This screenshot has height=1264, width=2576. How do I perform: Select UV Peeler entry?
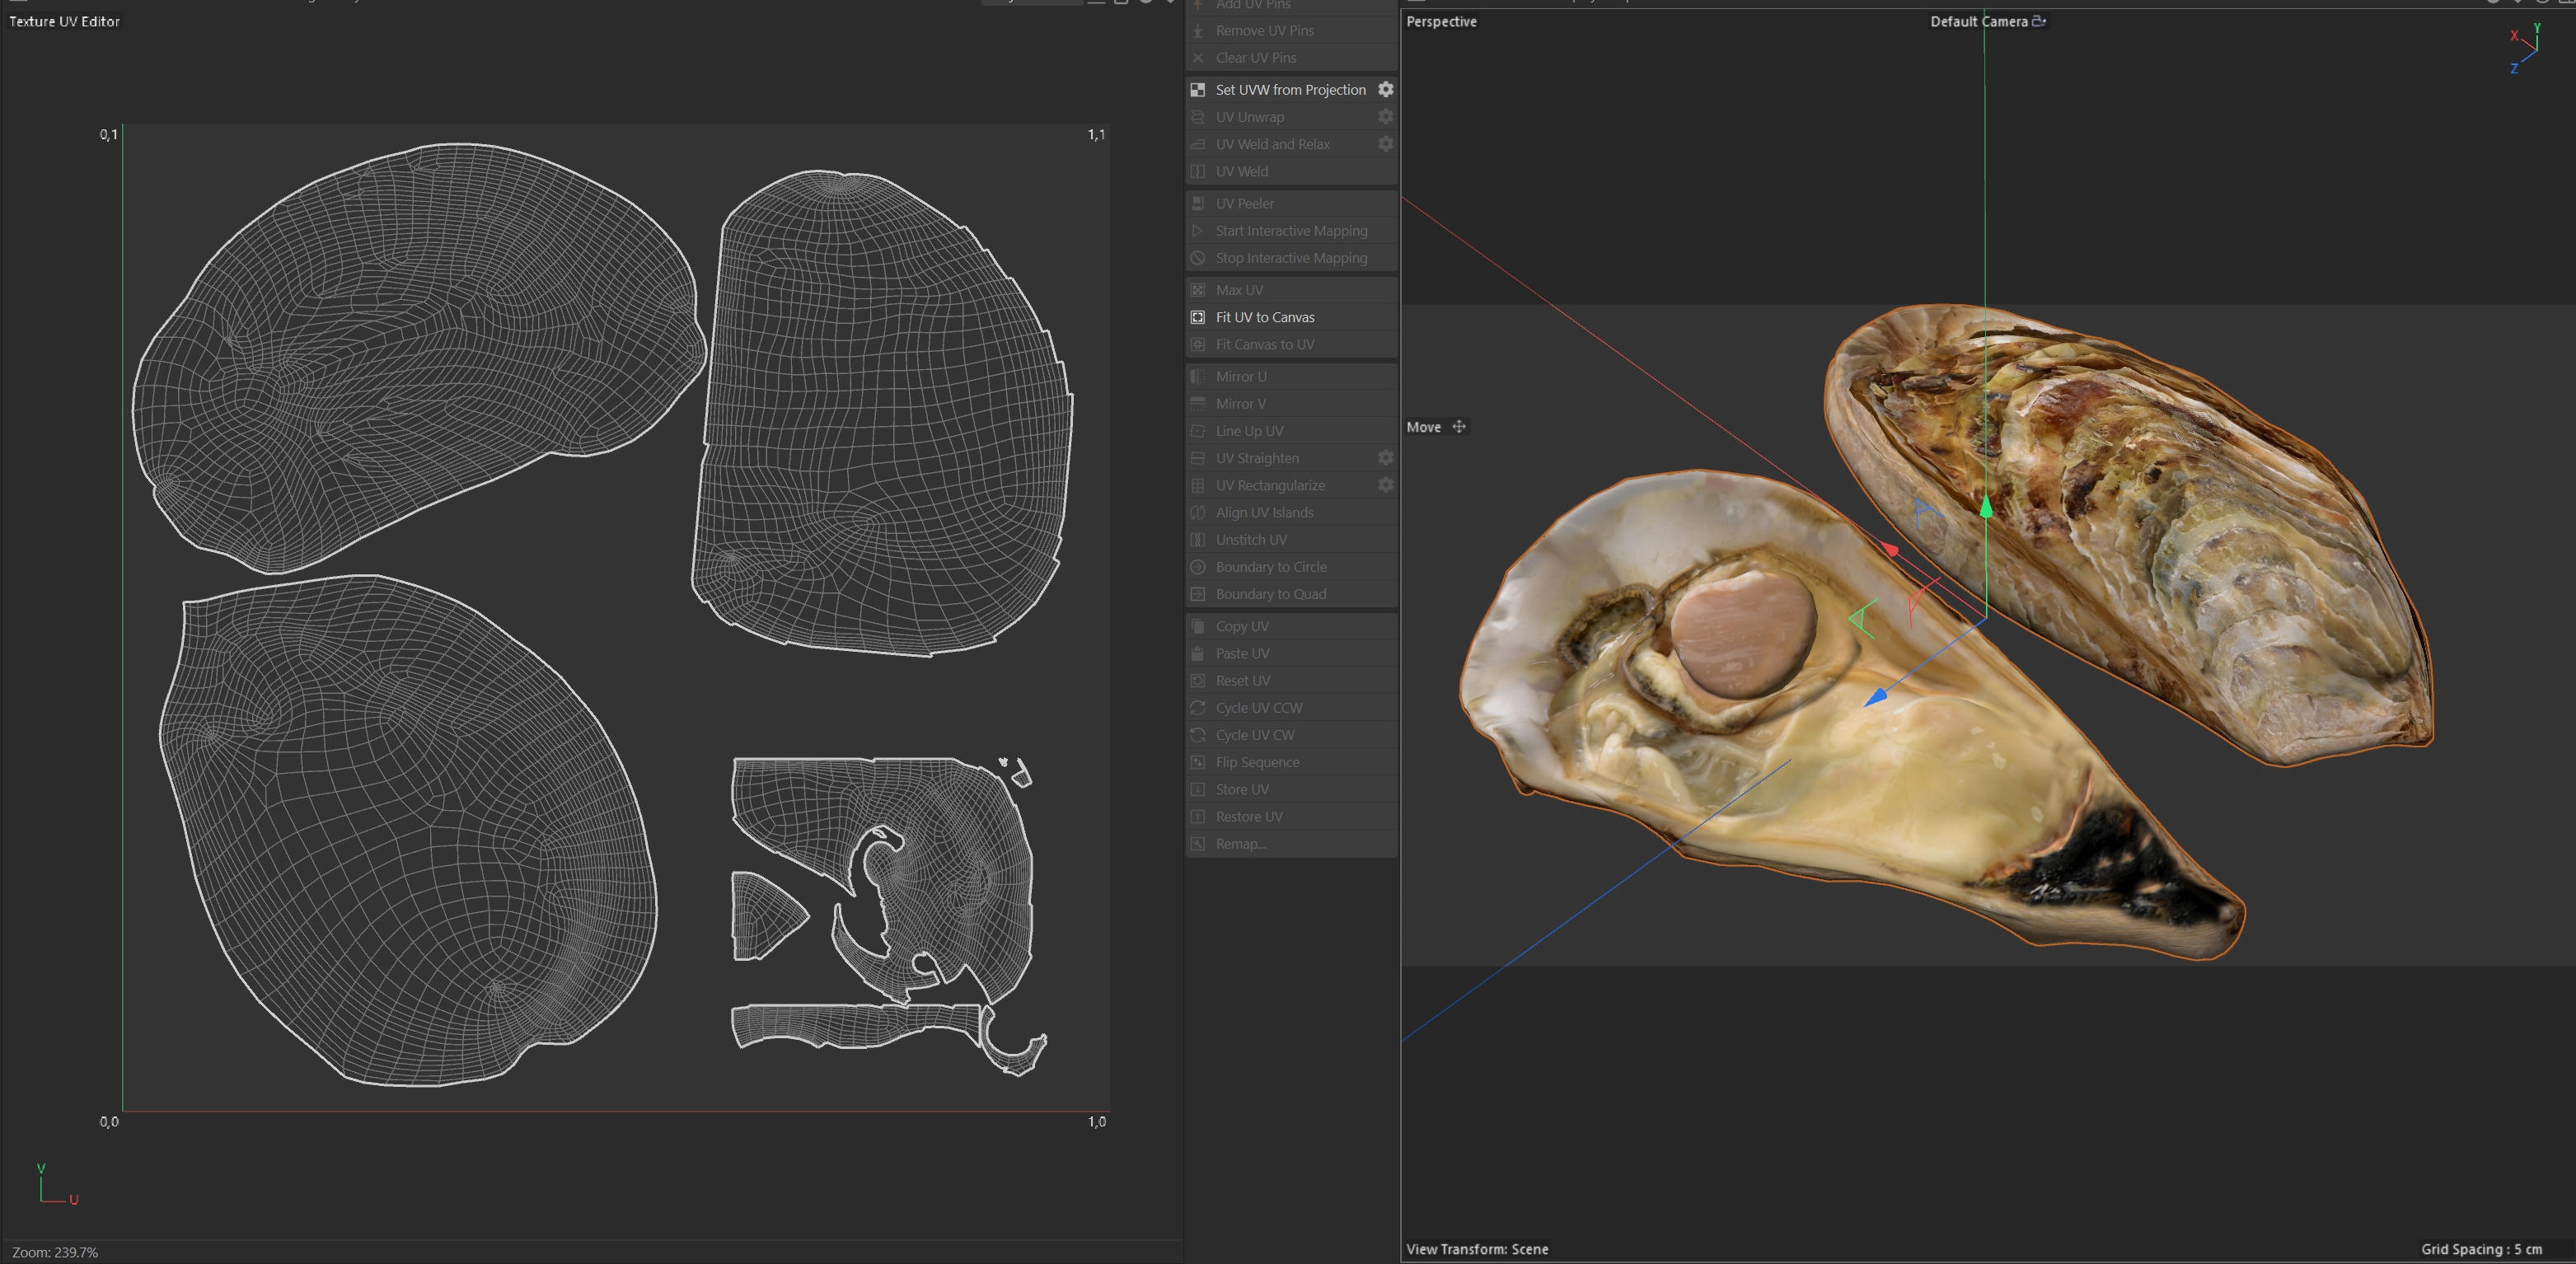[1244, 203]
